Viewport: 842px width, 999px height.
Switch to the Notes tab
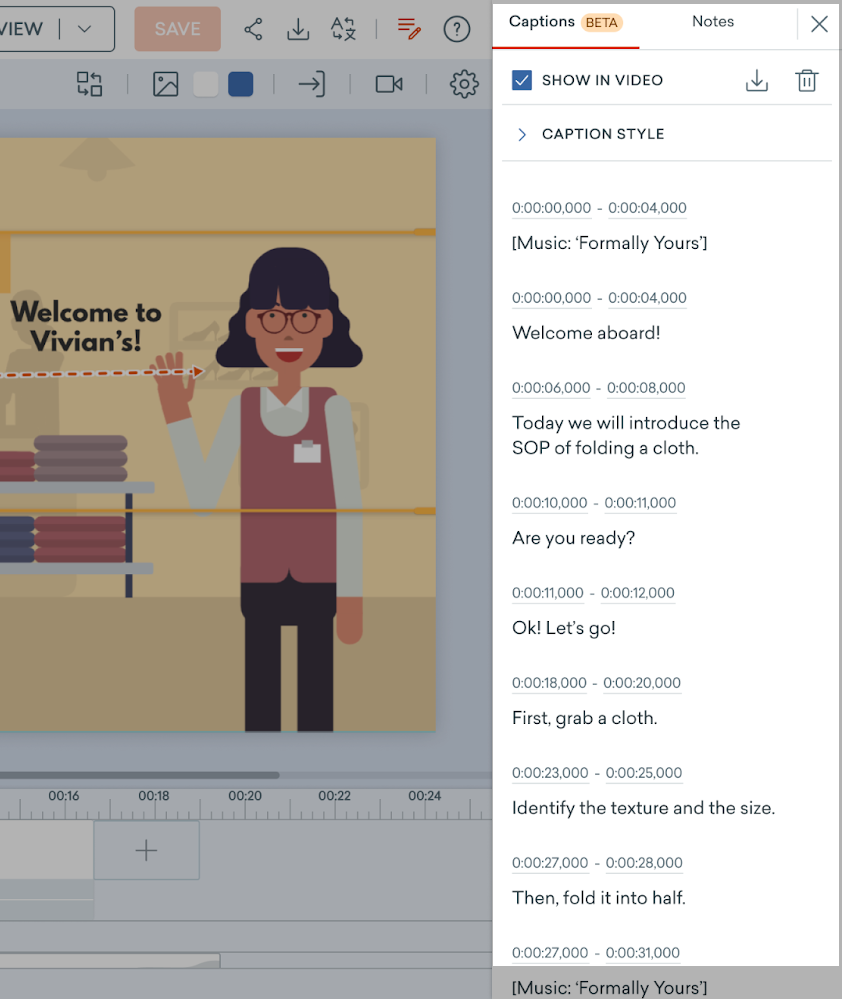click(x=712, y=22)
